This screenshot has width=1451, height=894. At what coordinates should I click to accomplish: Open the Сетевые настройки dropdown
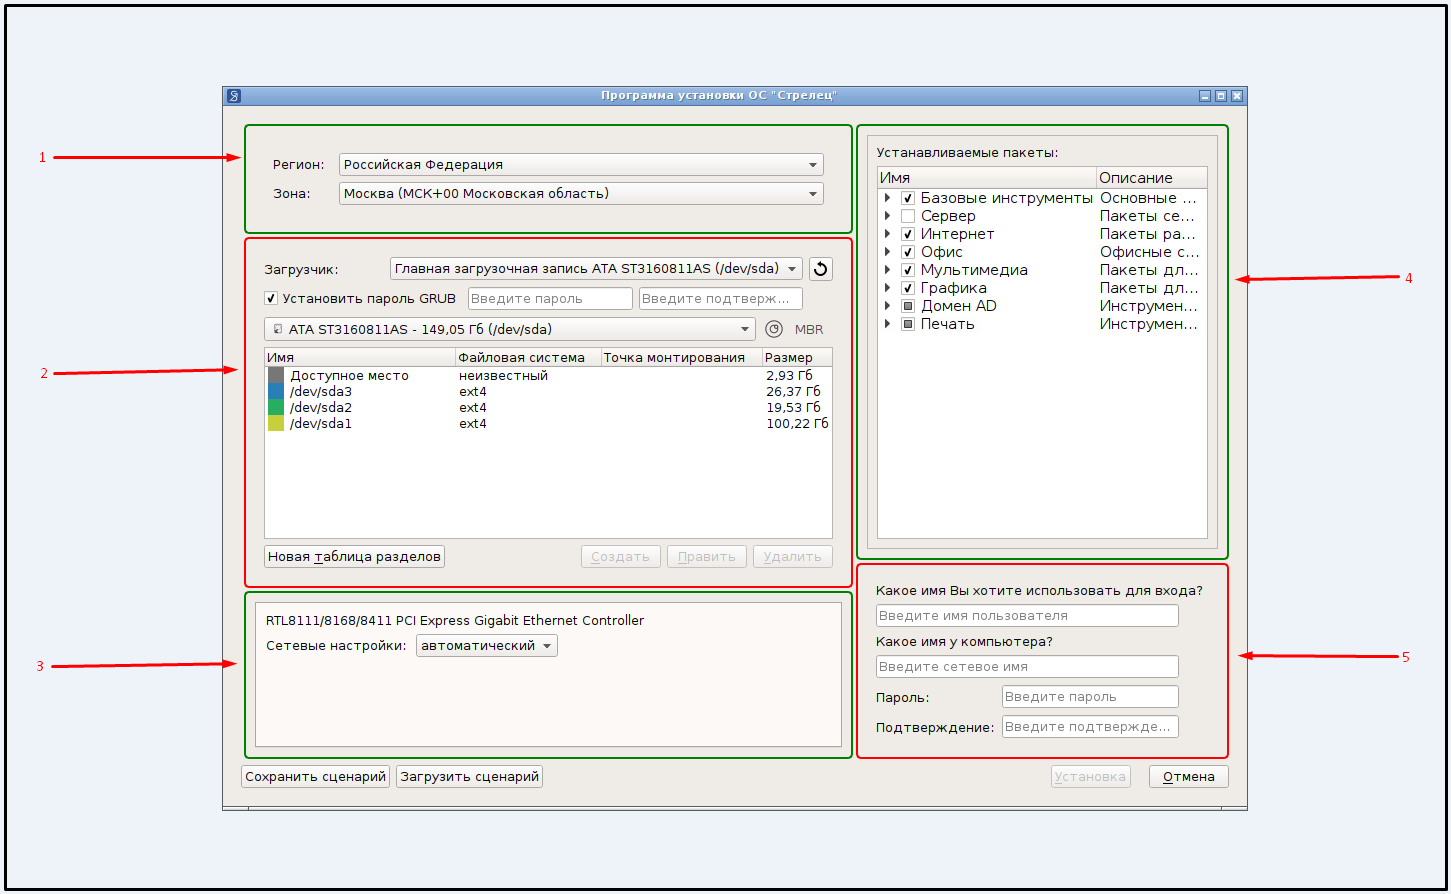487,646
